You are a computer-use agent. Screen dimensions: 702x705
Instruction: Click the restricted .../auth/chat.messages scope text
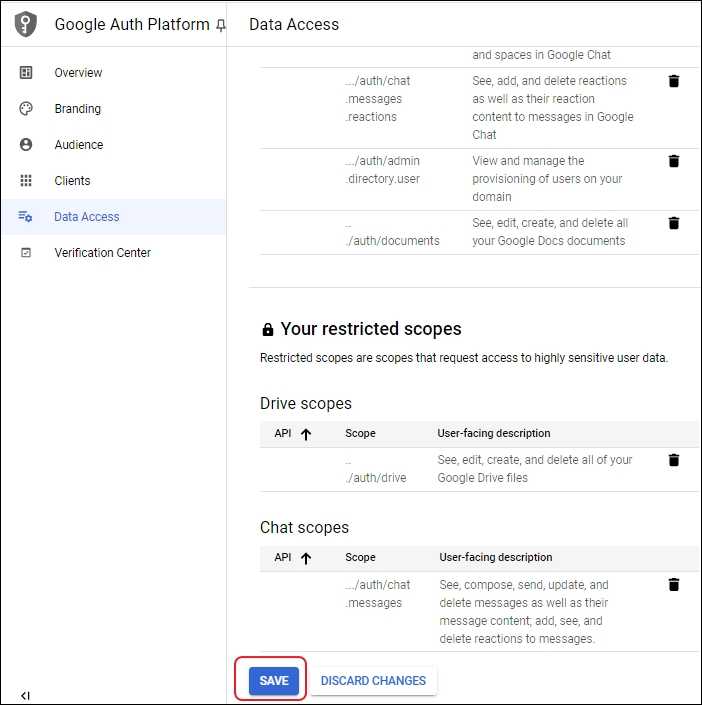pyautogui.click(x=378, y=594)
